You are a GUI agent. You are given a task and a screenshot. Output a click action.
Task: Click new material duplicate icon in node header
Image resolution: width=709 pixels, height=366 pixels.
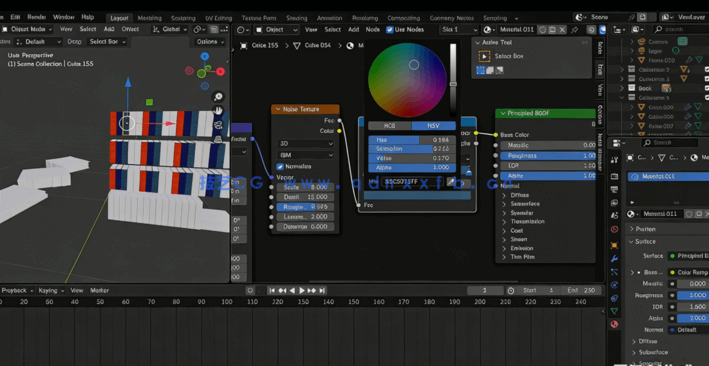click(553, 30)
